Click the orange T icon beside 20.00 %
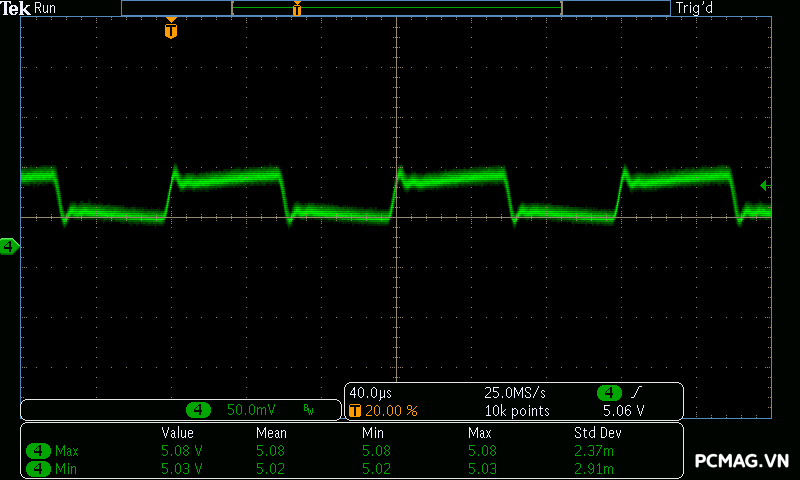 tap(354, 411)
